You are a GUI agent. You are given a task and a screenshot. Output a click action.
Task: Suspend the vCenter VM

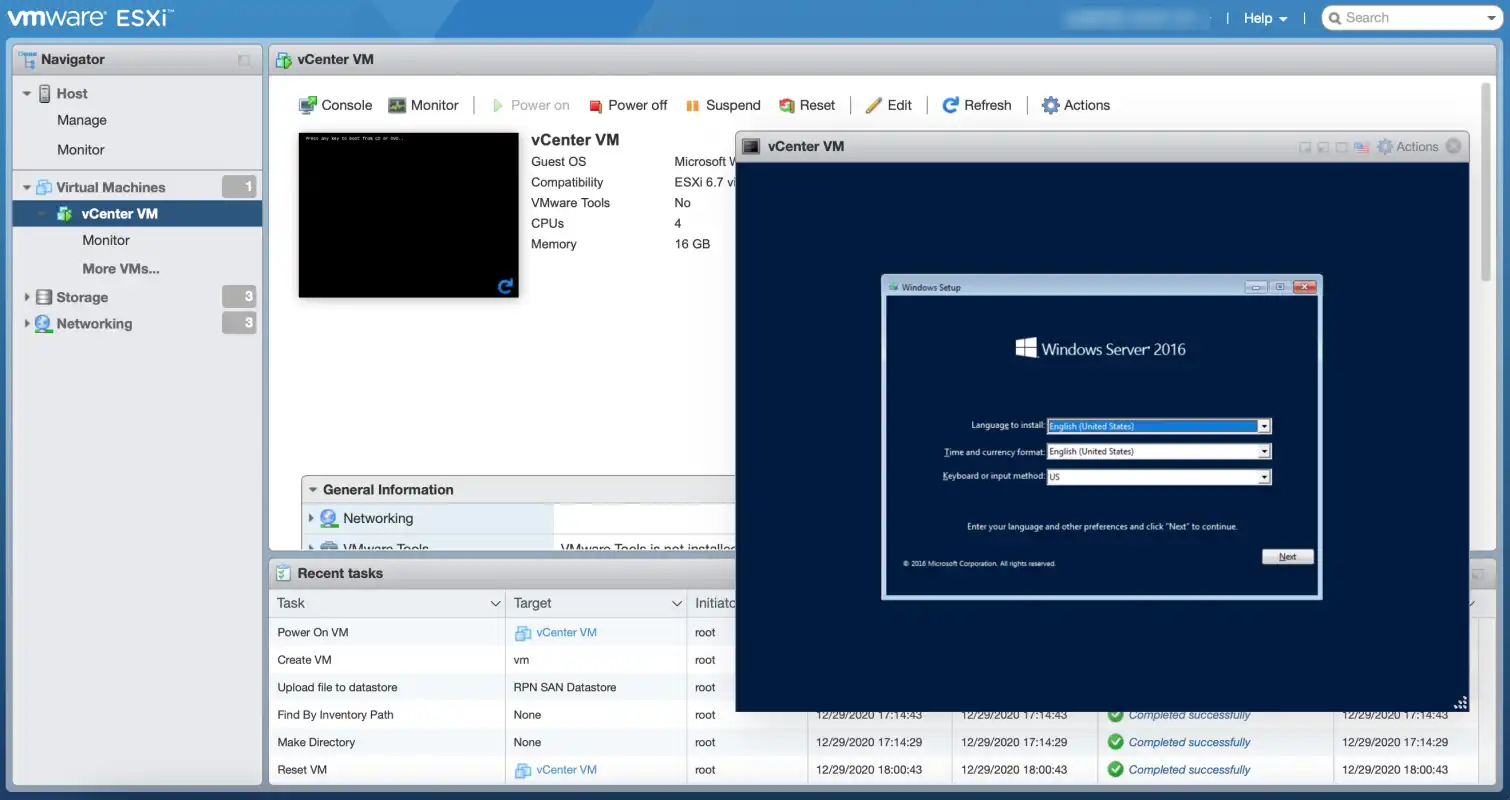pos(723,105)
